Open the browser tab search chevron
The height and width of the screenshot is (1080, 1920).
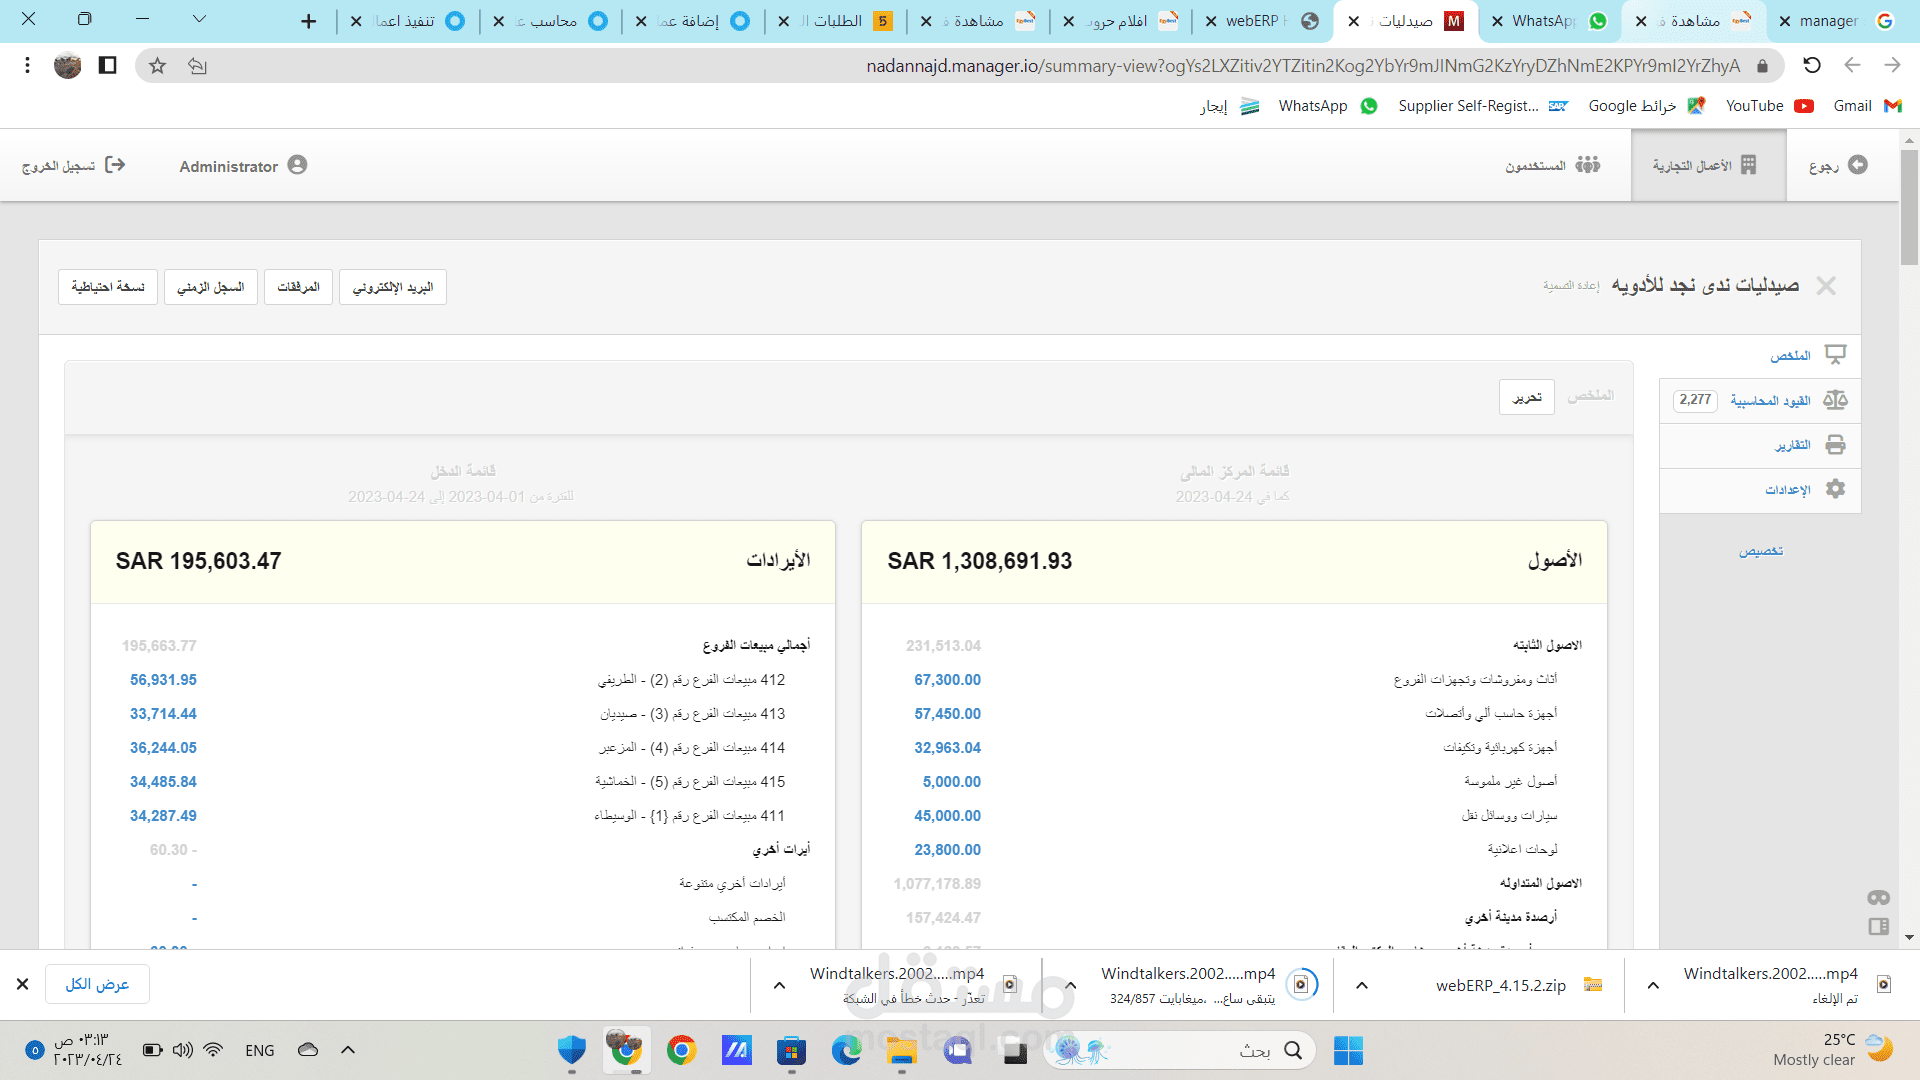(x=199, y=19)
